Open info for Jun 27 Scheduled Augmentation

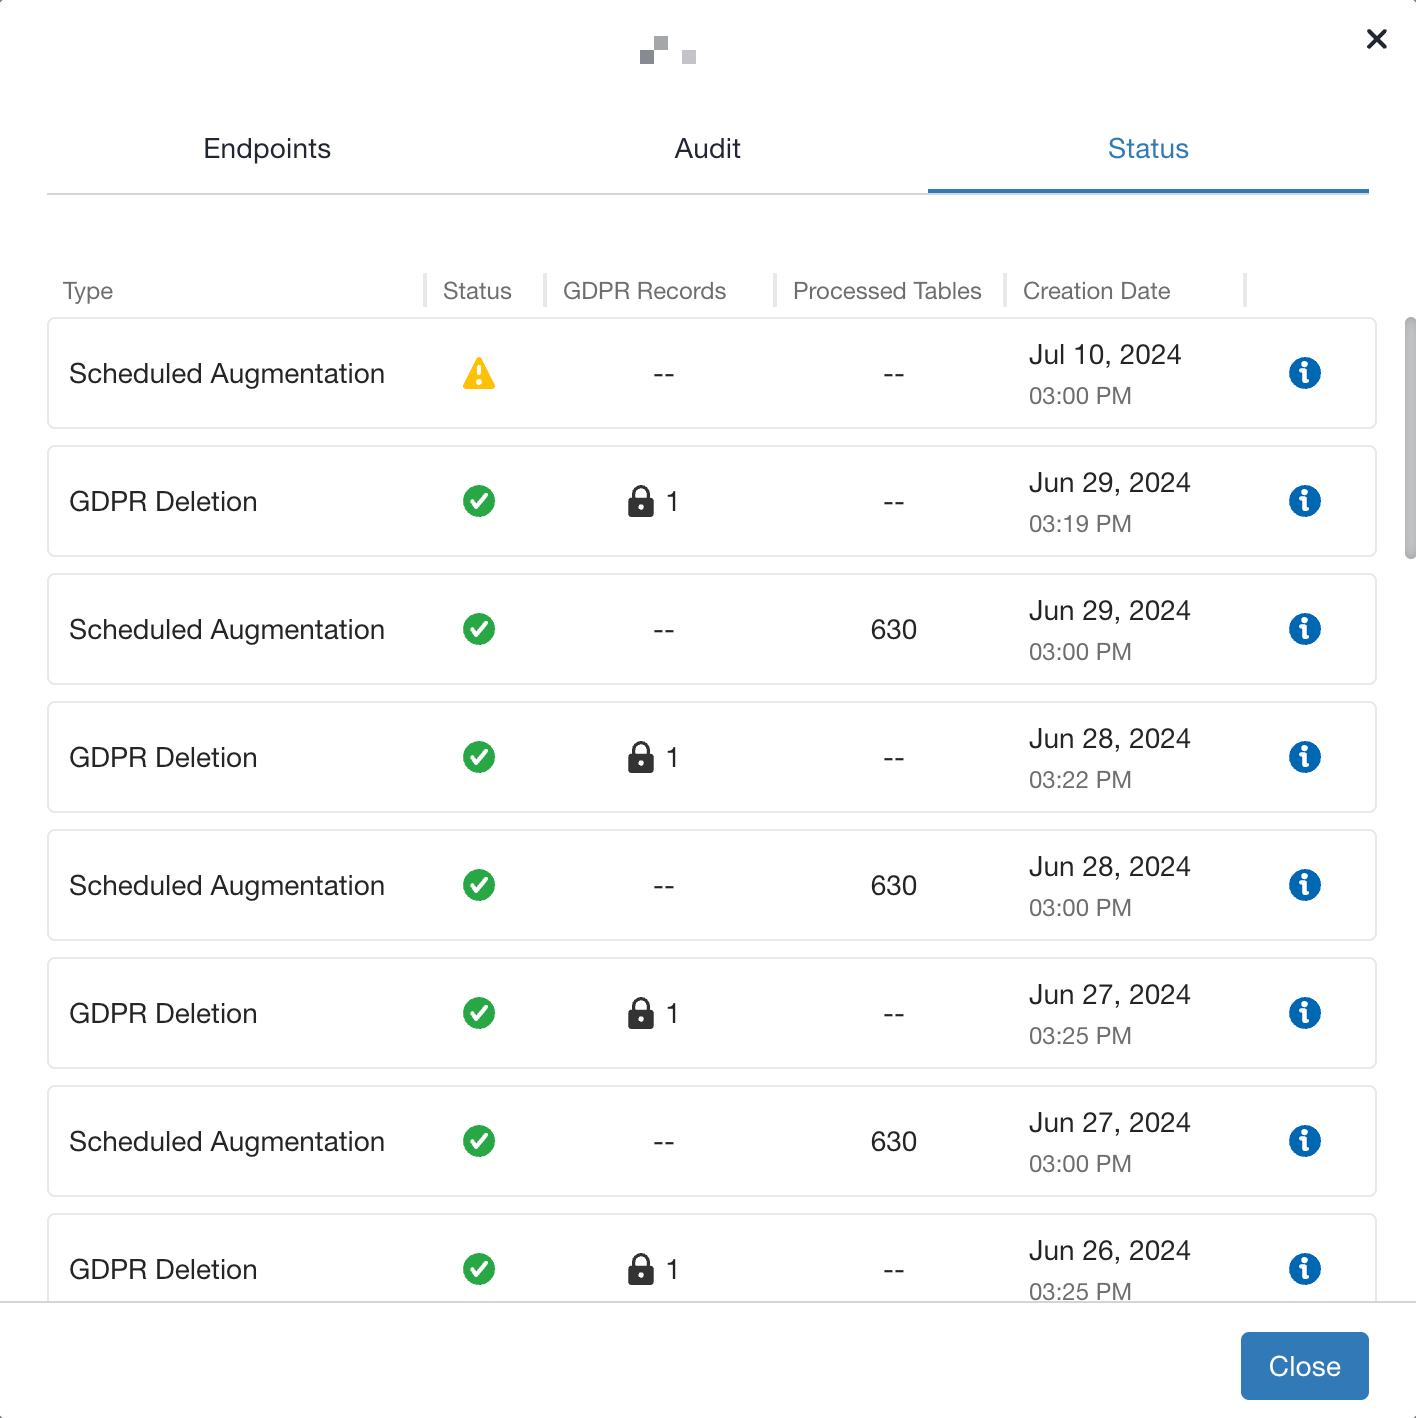[1304, 1141]
